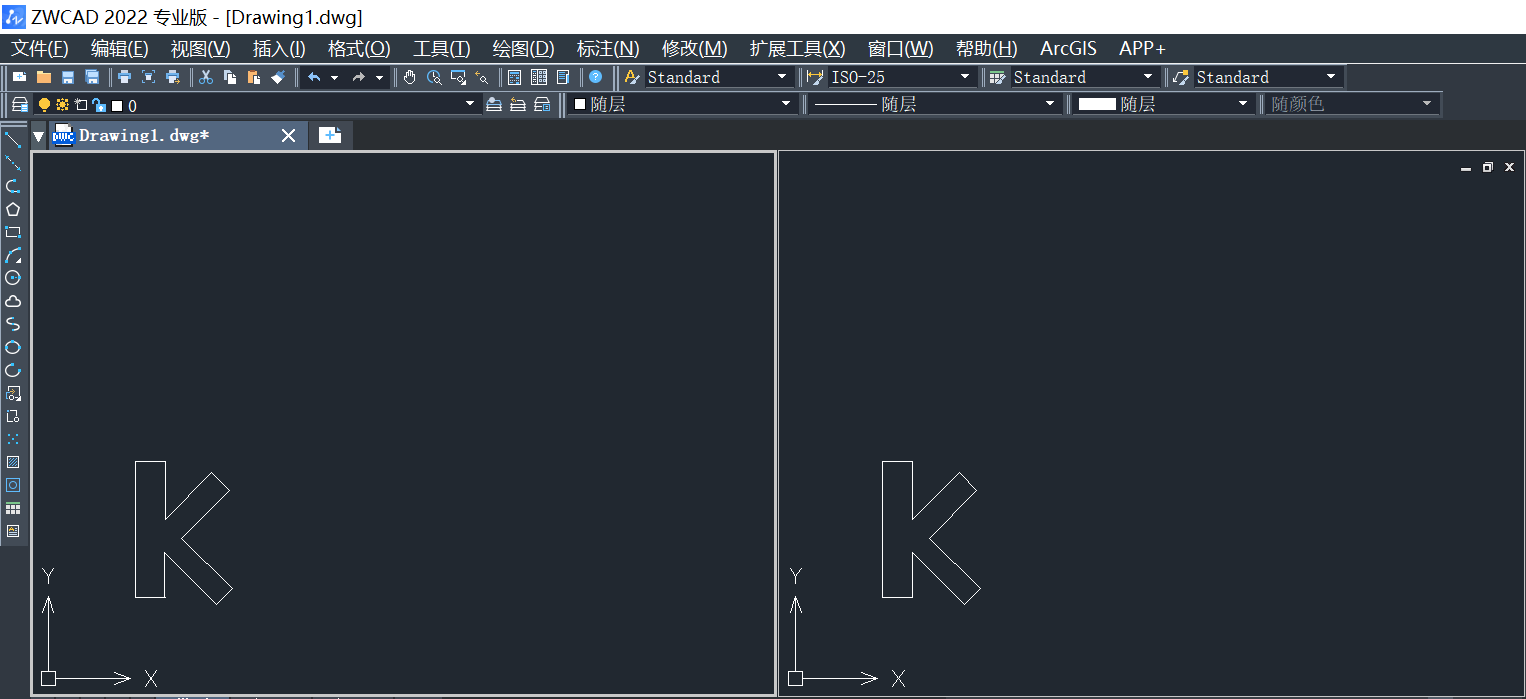The height and width of the screenshot is (699, 1526).
Task: Select the Polygon tool
Action: click(13, 209)
